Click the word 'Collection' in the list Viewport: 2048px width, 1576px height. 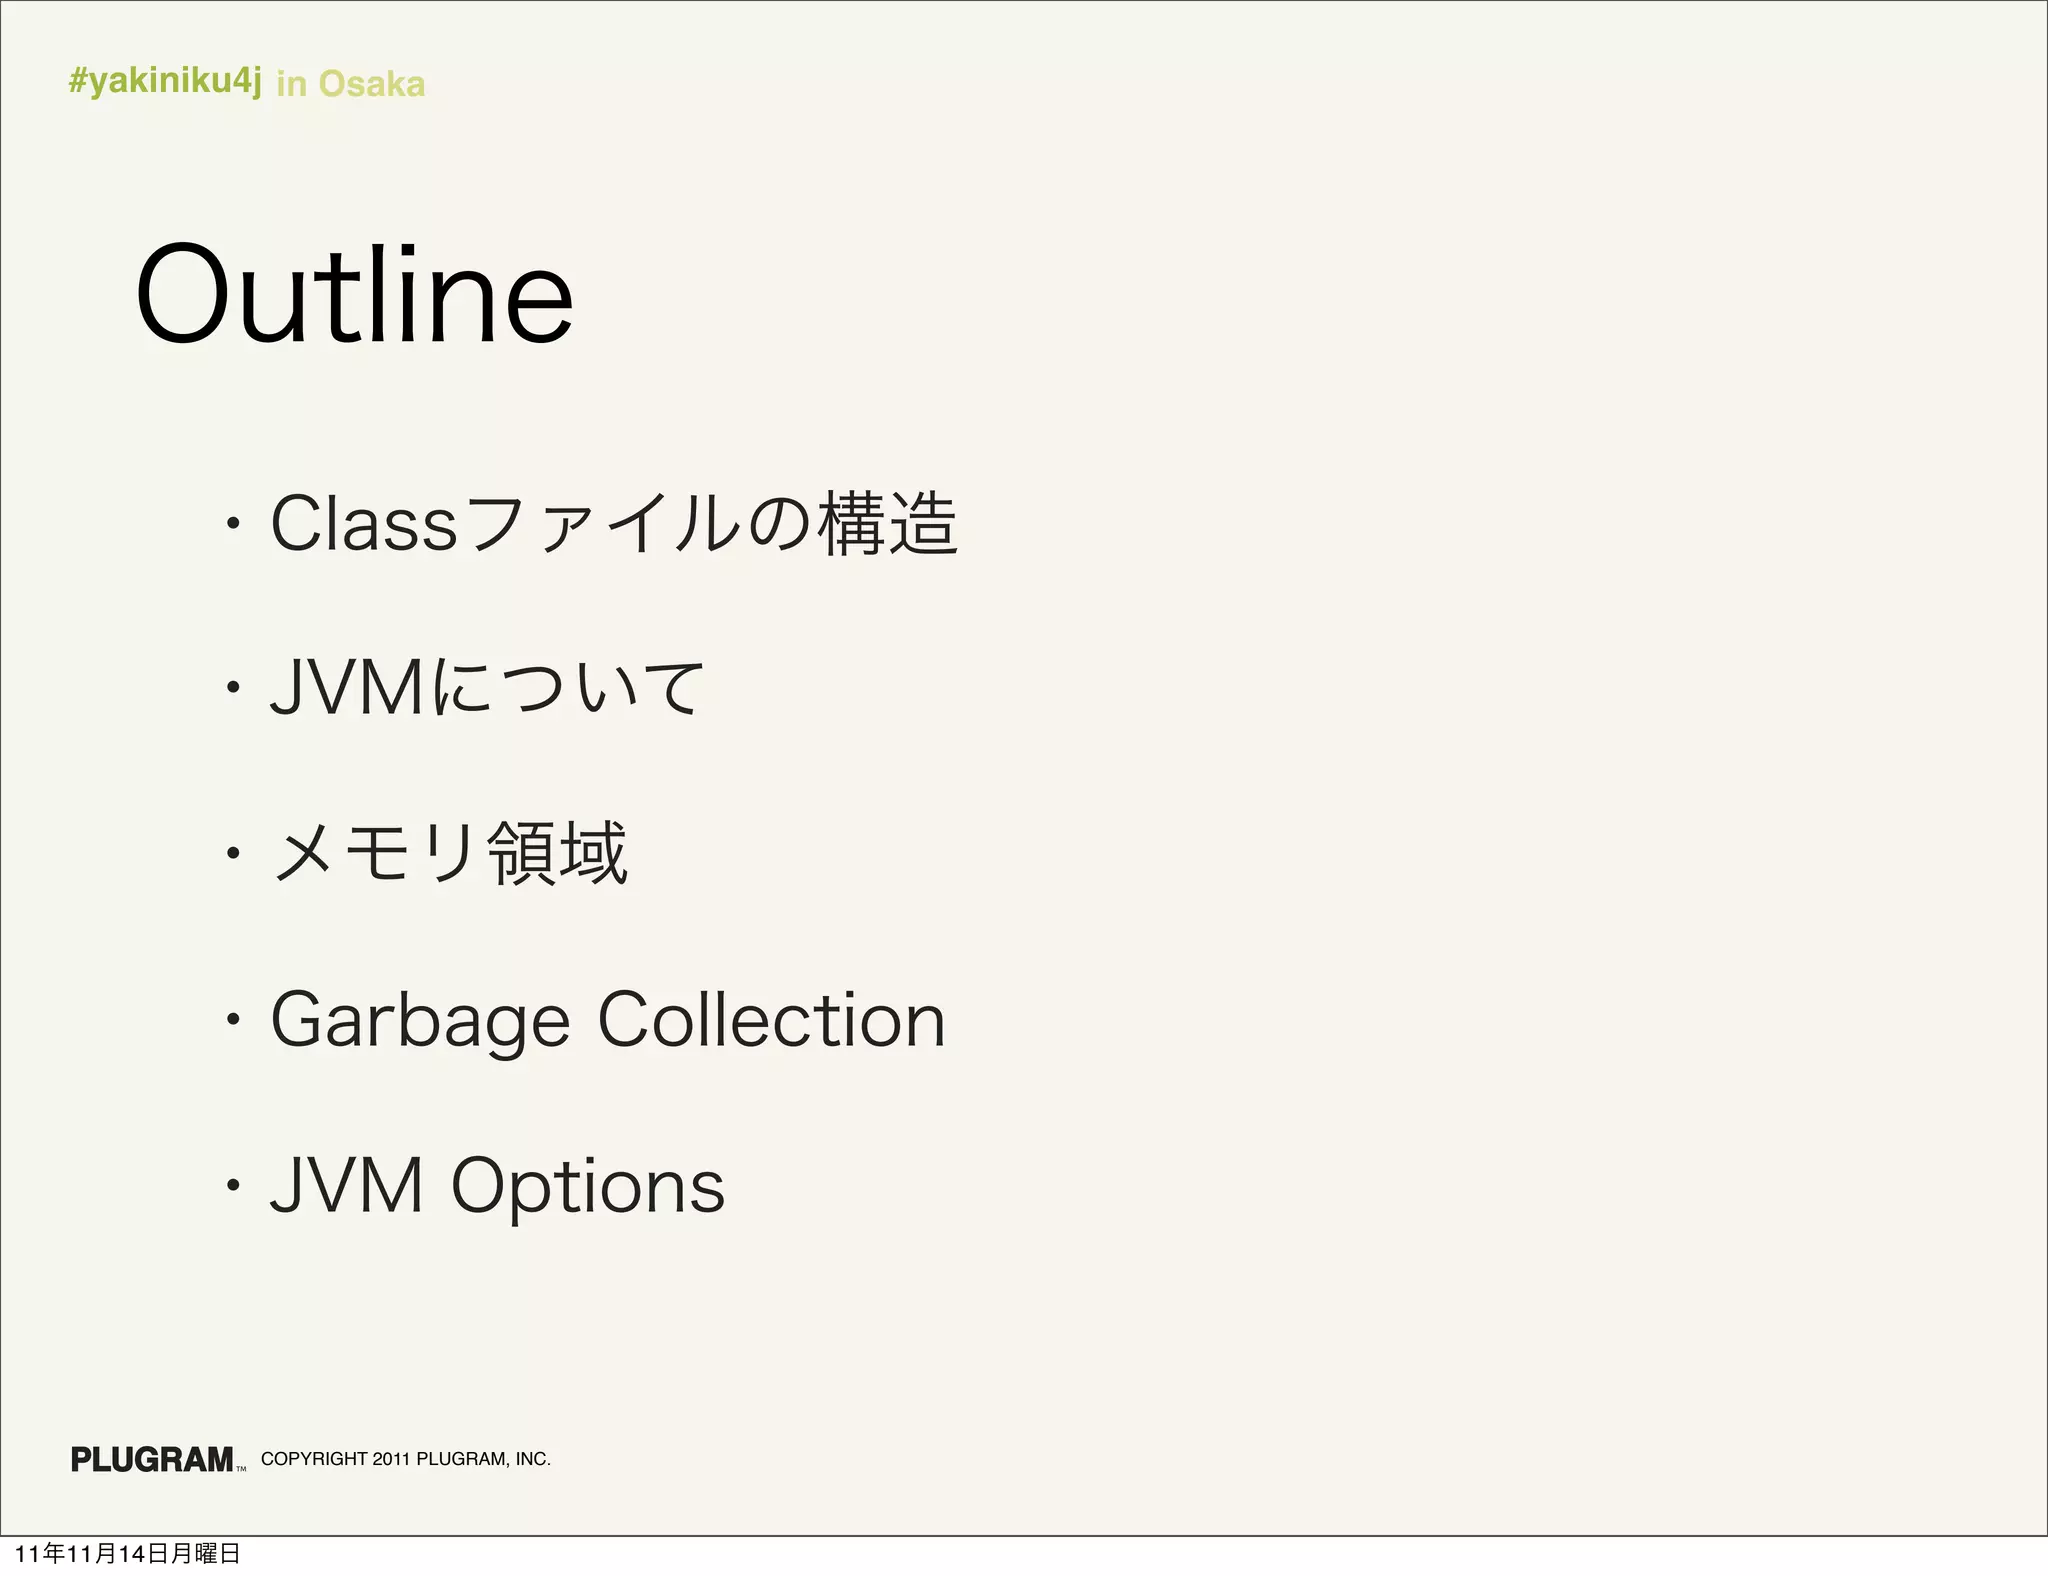[771, 1020]
